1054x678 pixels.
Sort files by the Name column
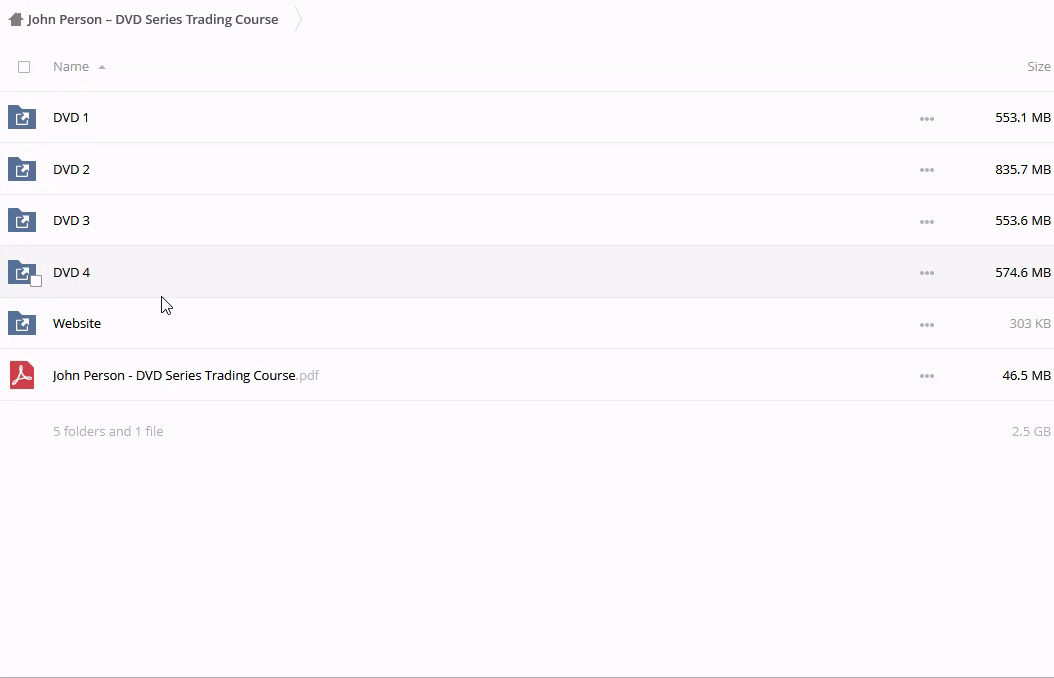click(x=71, y=67)
